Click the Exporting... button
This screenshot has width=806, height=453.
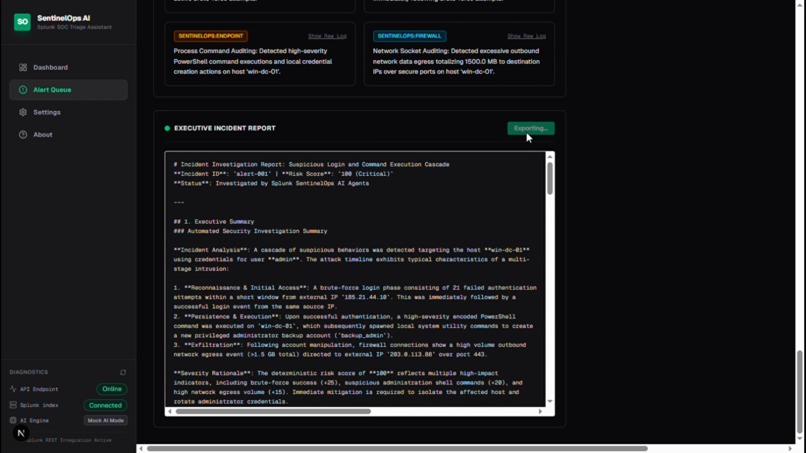pos(531,128)
